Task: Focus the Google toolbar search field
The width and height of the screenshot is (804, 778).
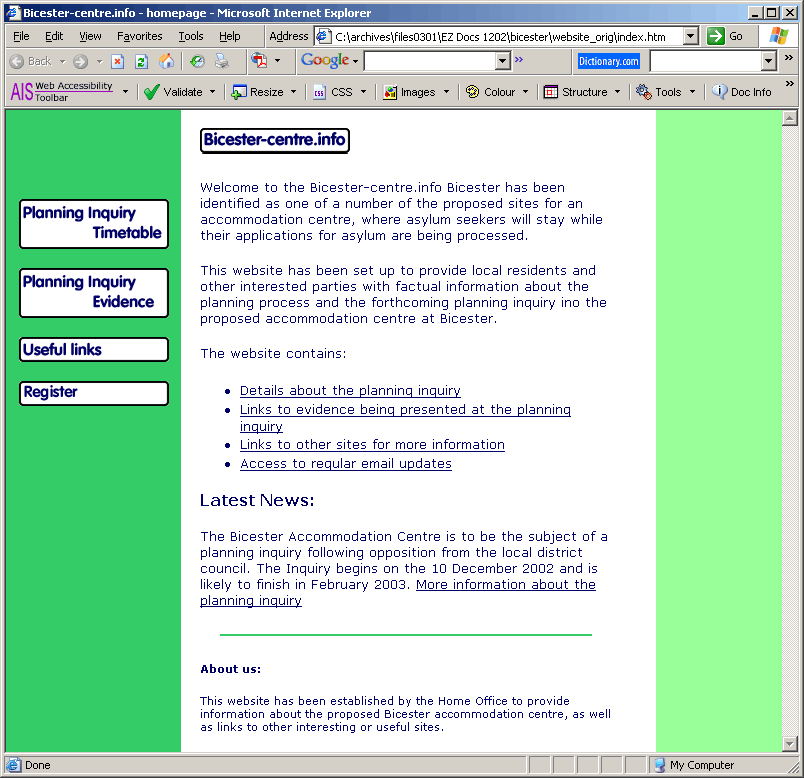Action: pyautogui.click(x=430, y=61)
